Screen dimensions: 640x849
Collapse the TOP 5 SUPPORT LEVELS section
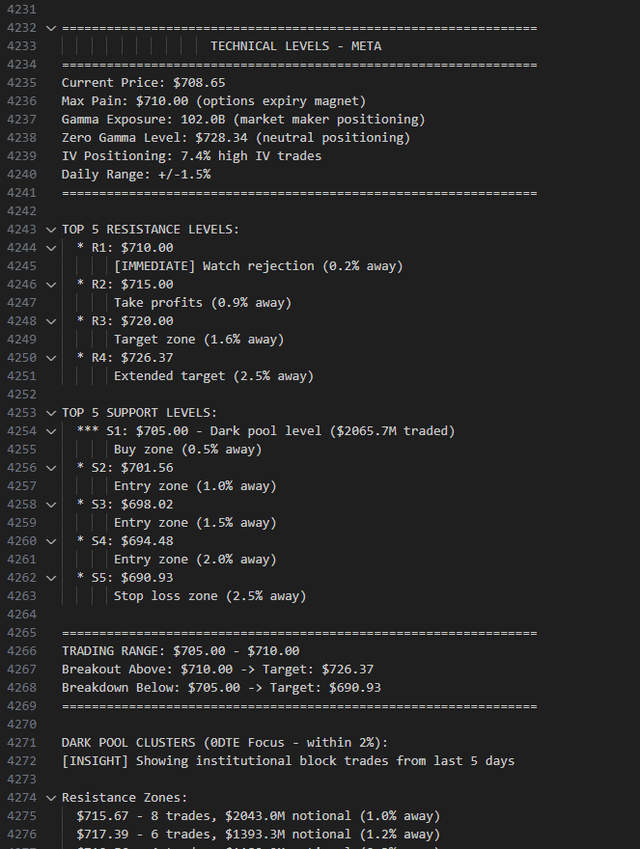[x=51, y=413]
